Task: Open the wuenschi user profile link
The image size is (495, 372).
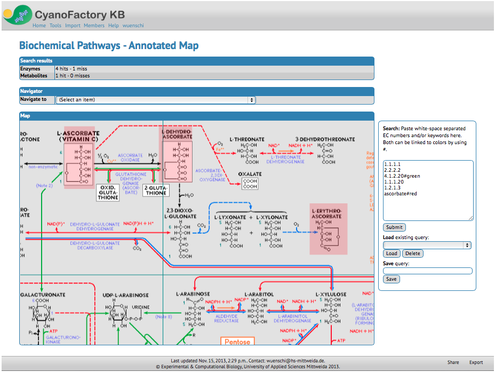Action: click(x=133, y=26)
